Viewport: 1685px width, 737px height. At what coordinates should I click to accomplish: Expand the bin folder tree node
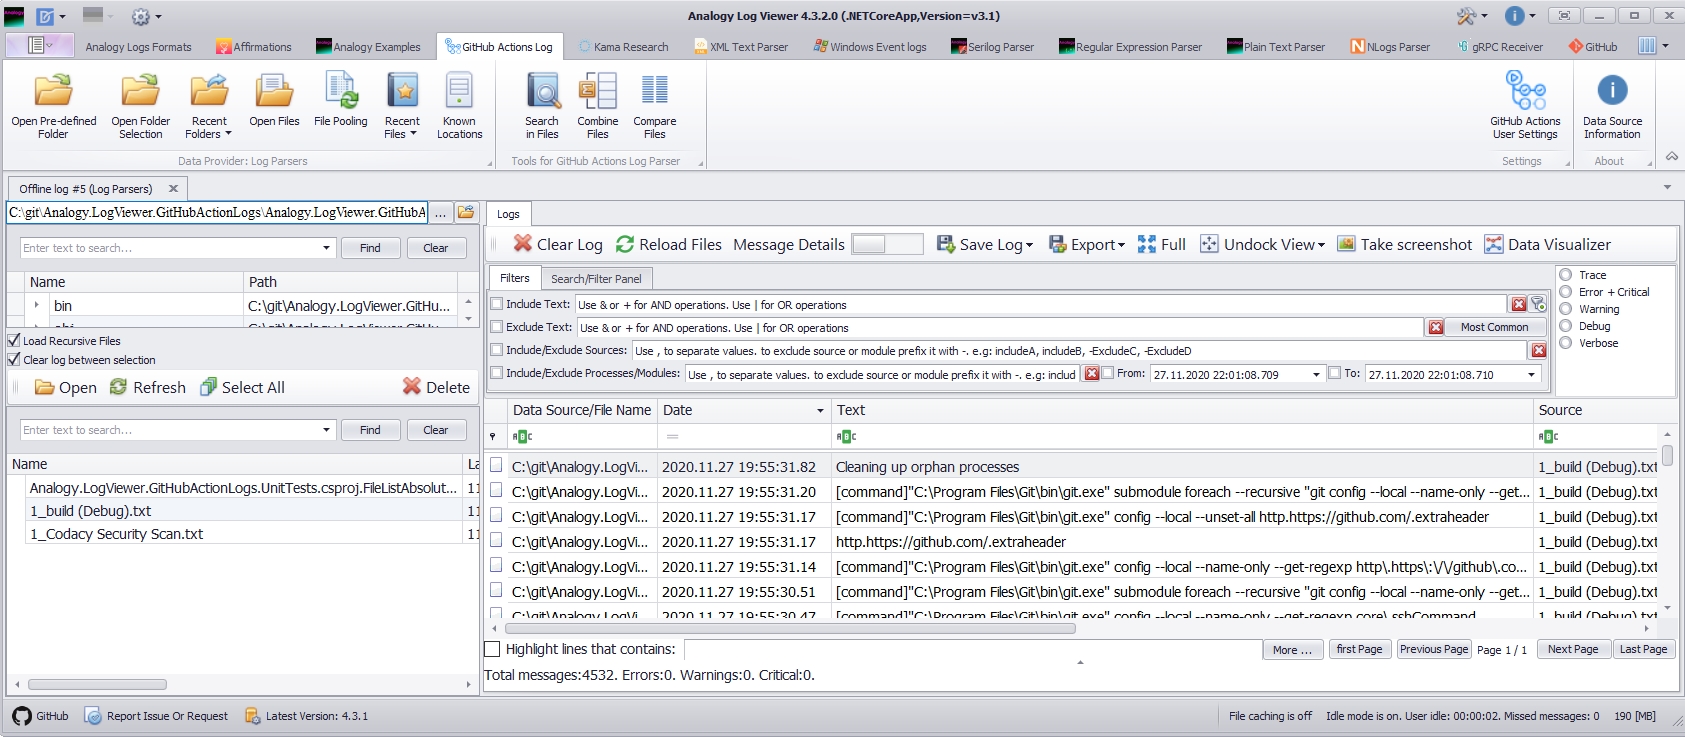click(37, 305)
